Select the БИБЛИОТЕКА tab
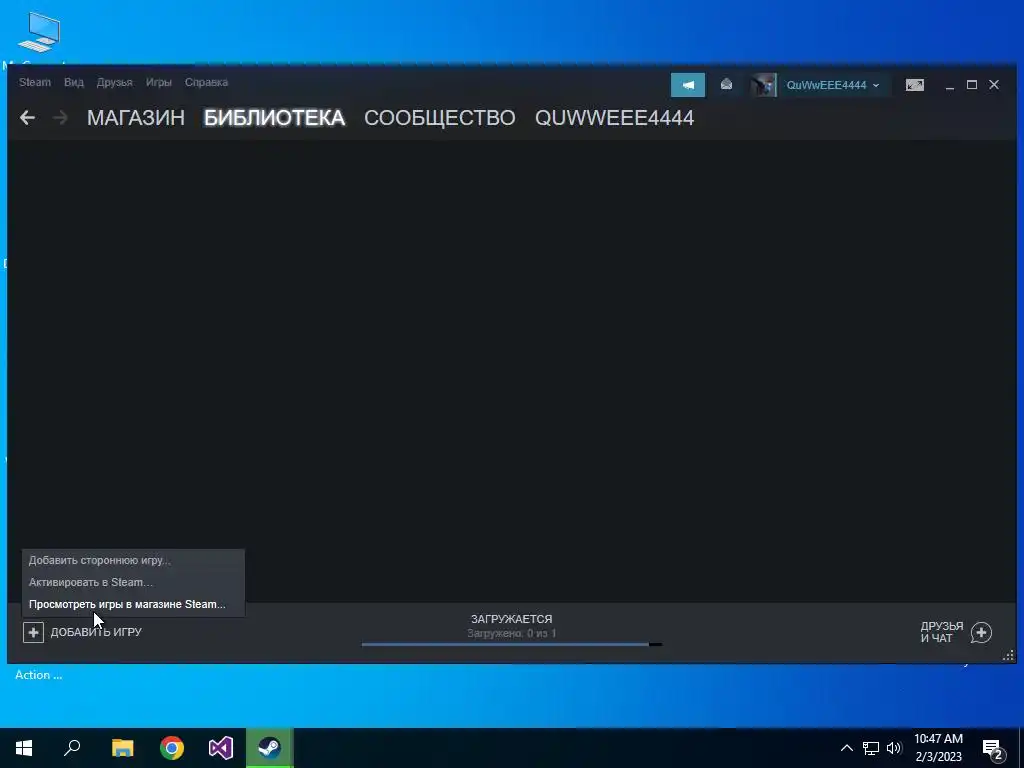1024x768 pixels. coord(274,118)
